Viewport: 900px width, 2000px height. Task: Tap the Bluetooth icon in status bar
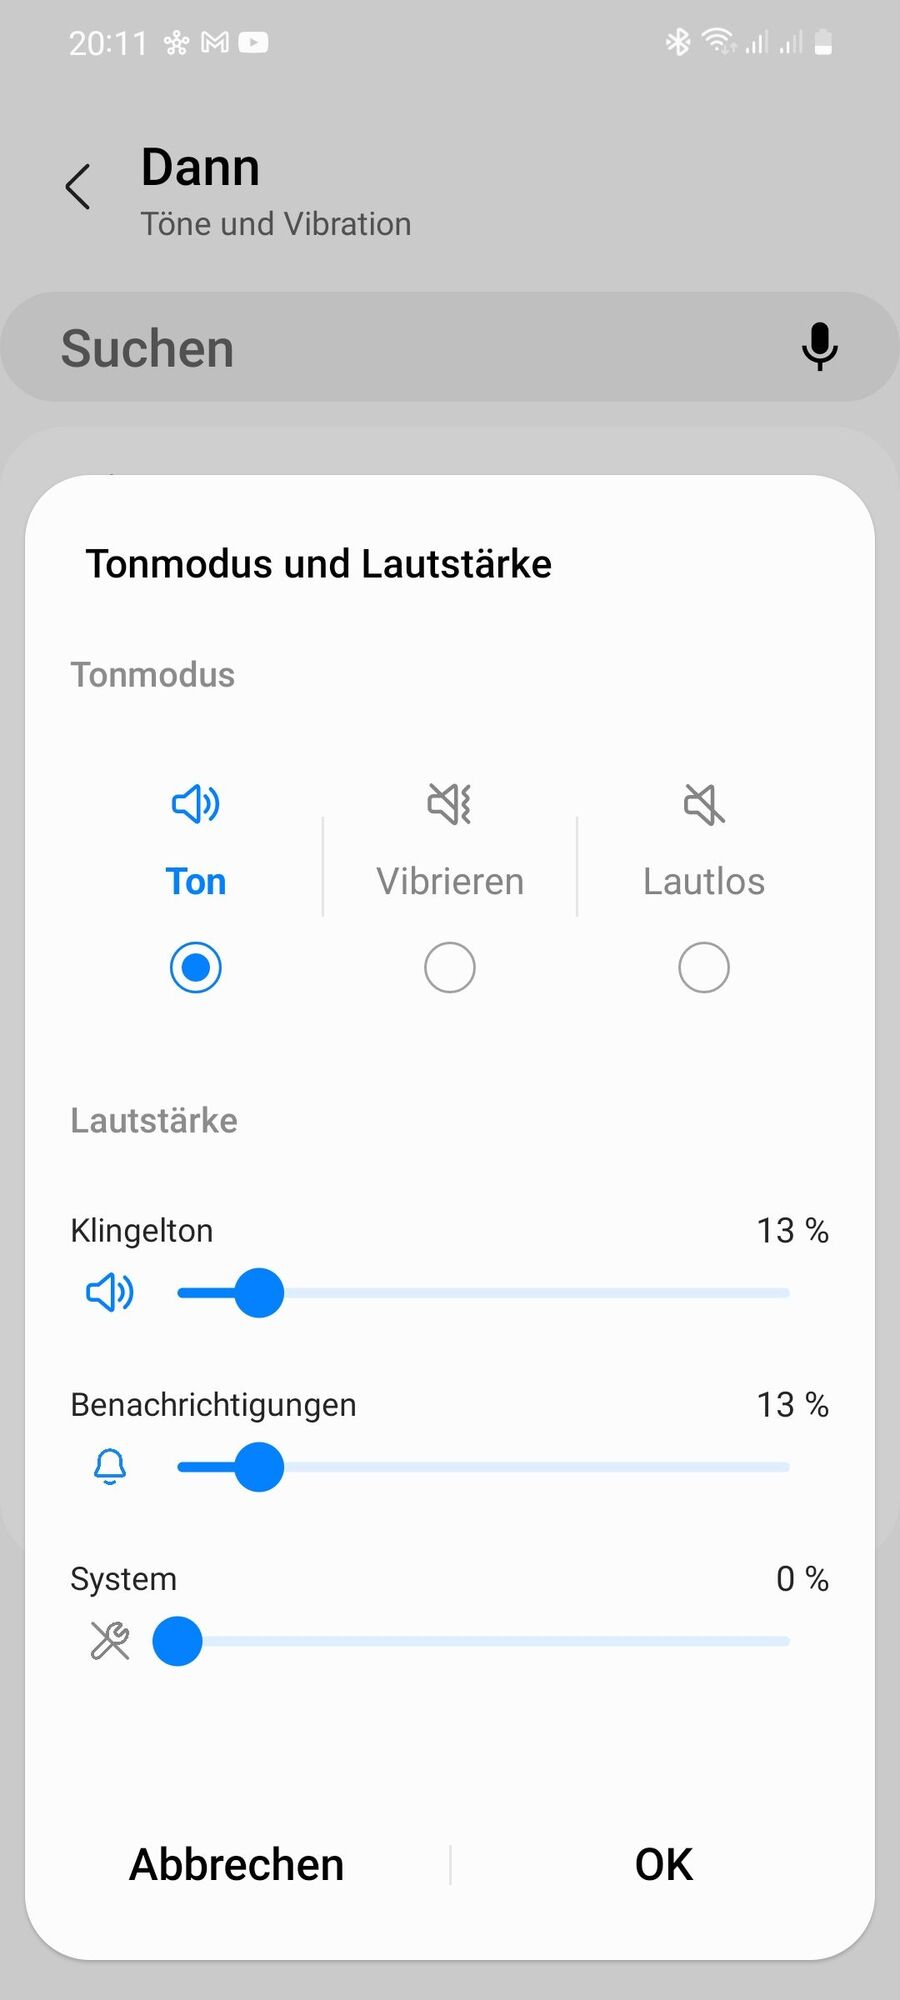tap(678, 42)
